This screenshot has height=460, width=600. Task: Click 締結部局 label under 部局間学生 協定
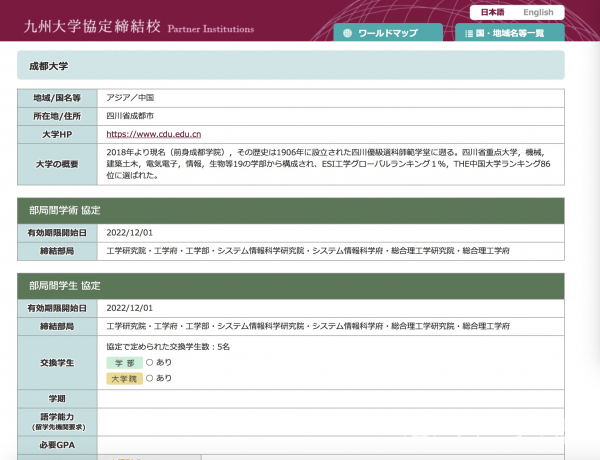click(x=57, y=327)
